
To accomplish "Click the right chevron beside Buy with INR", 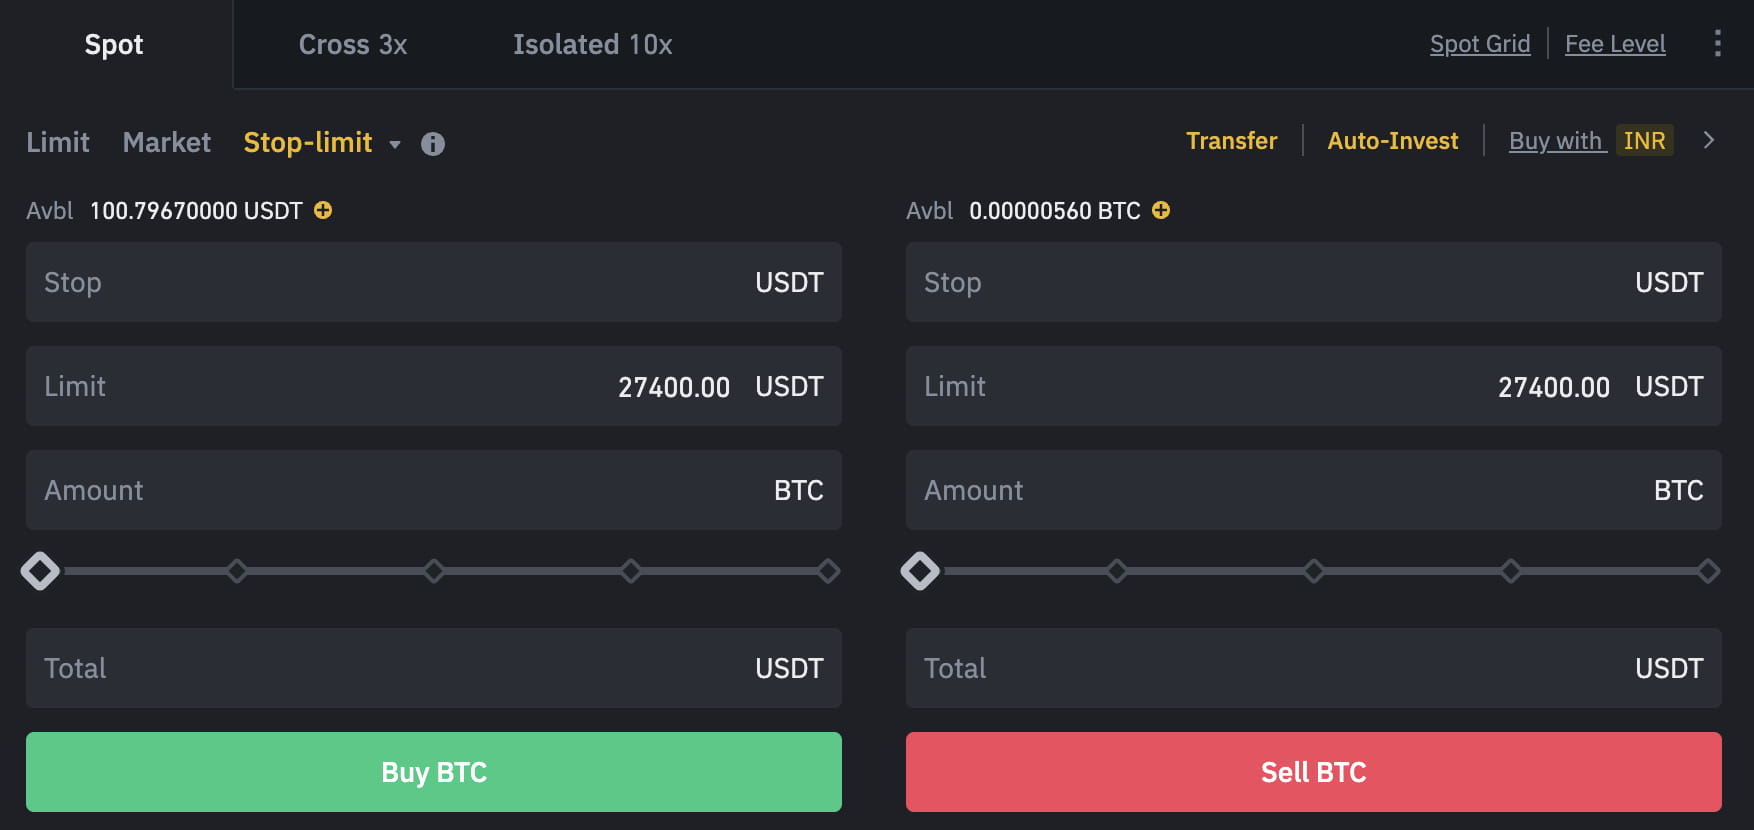I will (1709, 141).
